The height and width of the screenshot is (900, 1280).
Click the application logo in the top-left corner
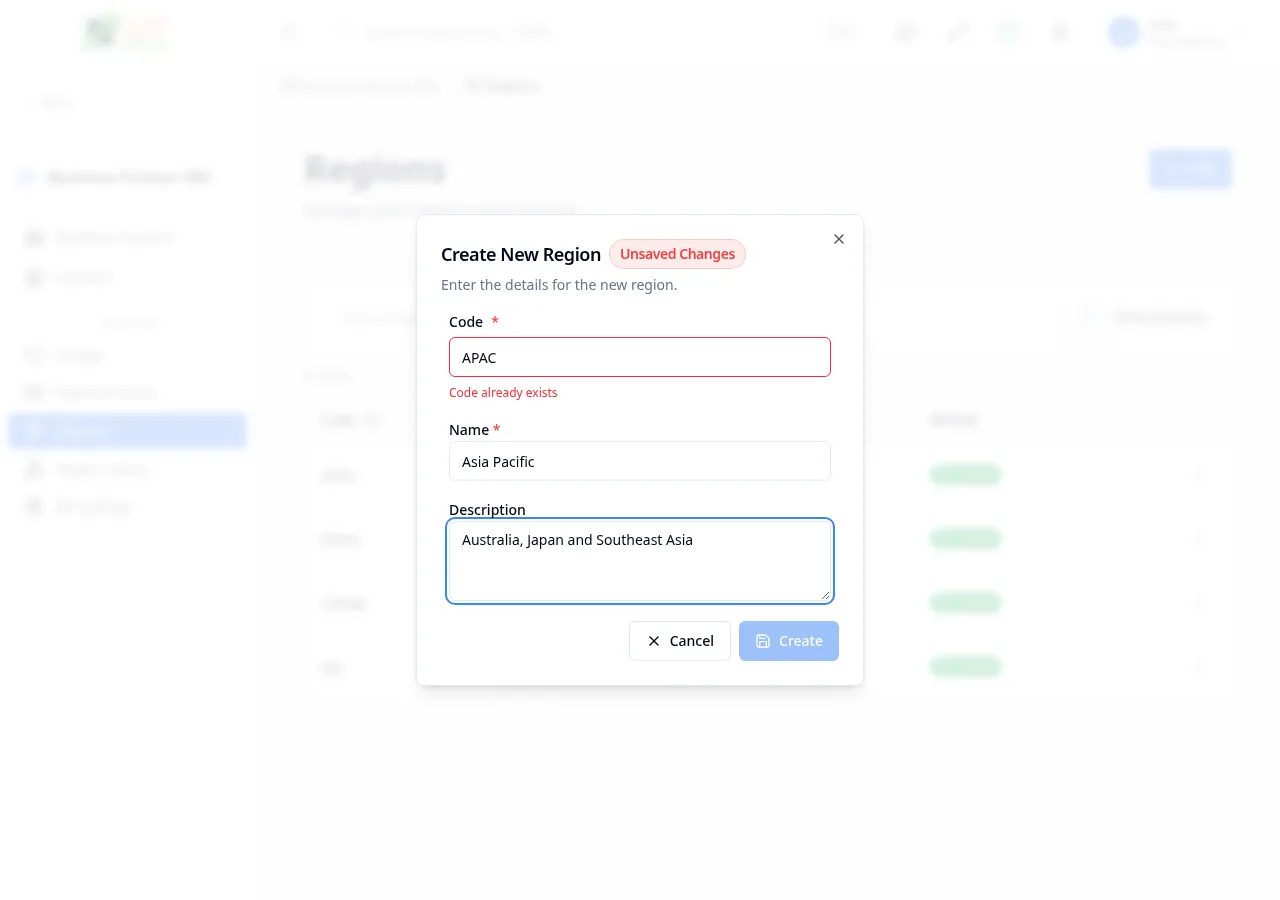pyautogui.click(x=126, y=32)
